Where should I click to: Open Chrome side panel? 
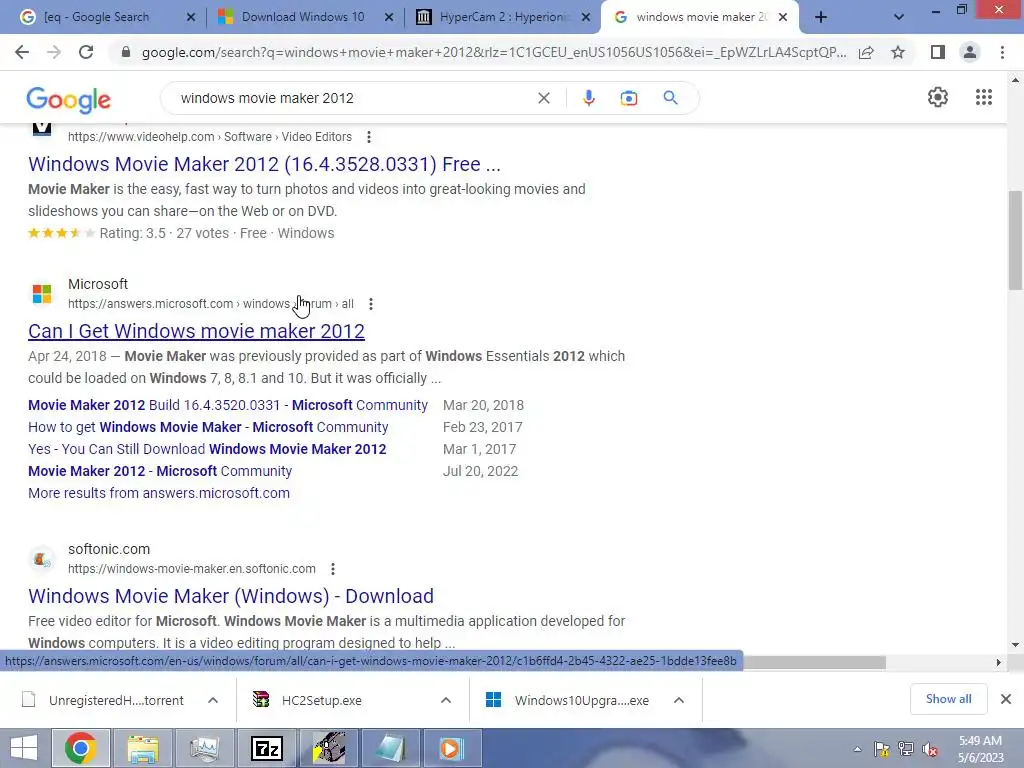pyautogui.click(x=938, y=52)
